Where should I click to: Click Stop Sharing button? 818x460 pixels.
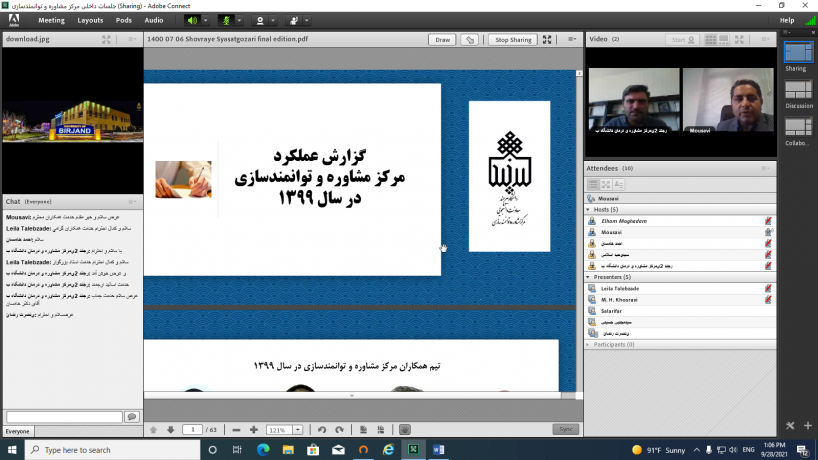coord(513,40)
